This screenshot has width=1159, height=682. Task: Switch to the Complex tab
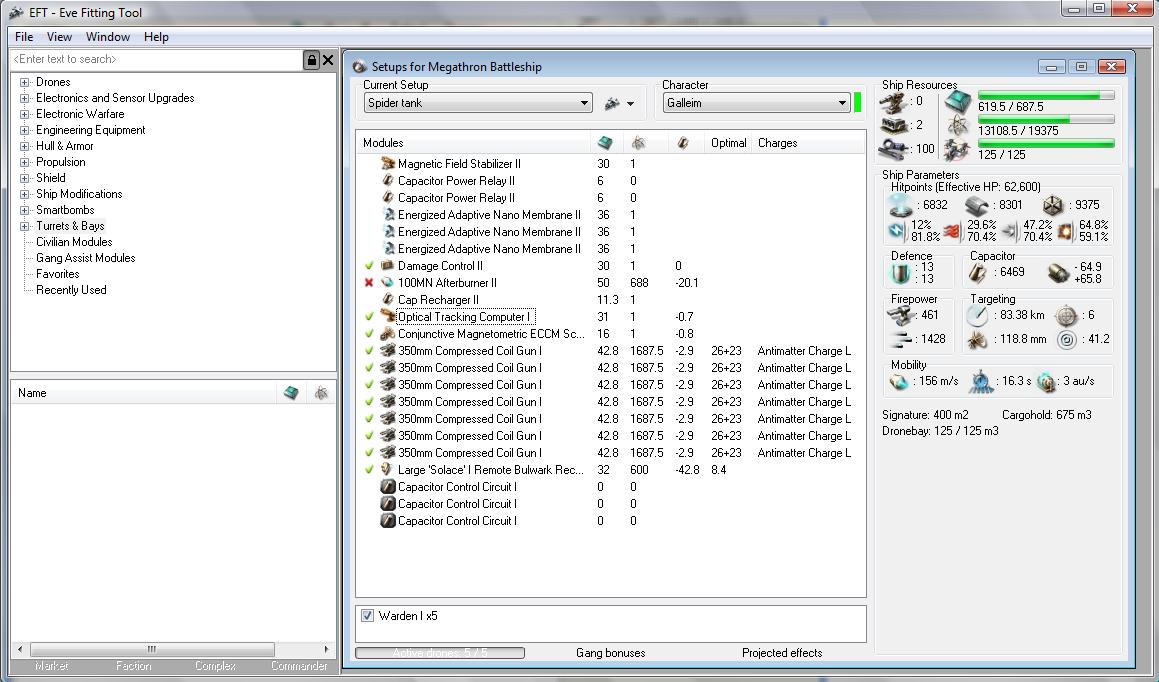click(x=215, y=666)
